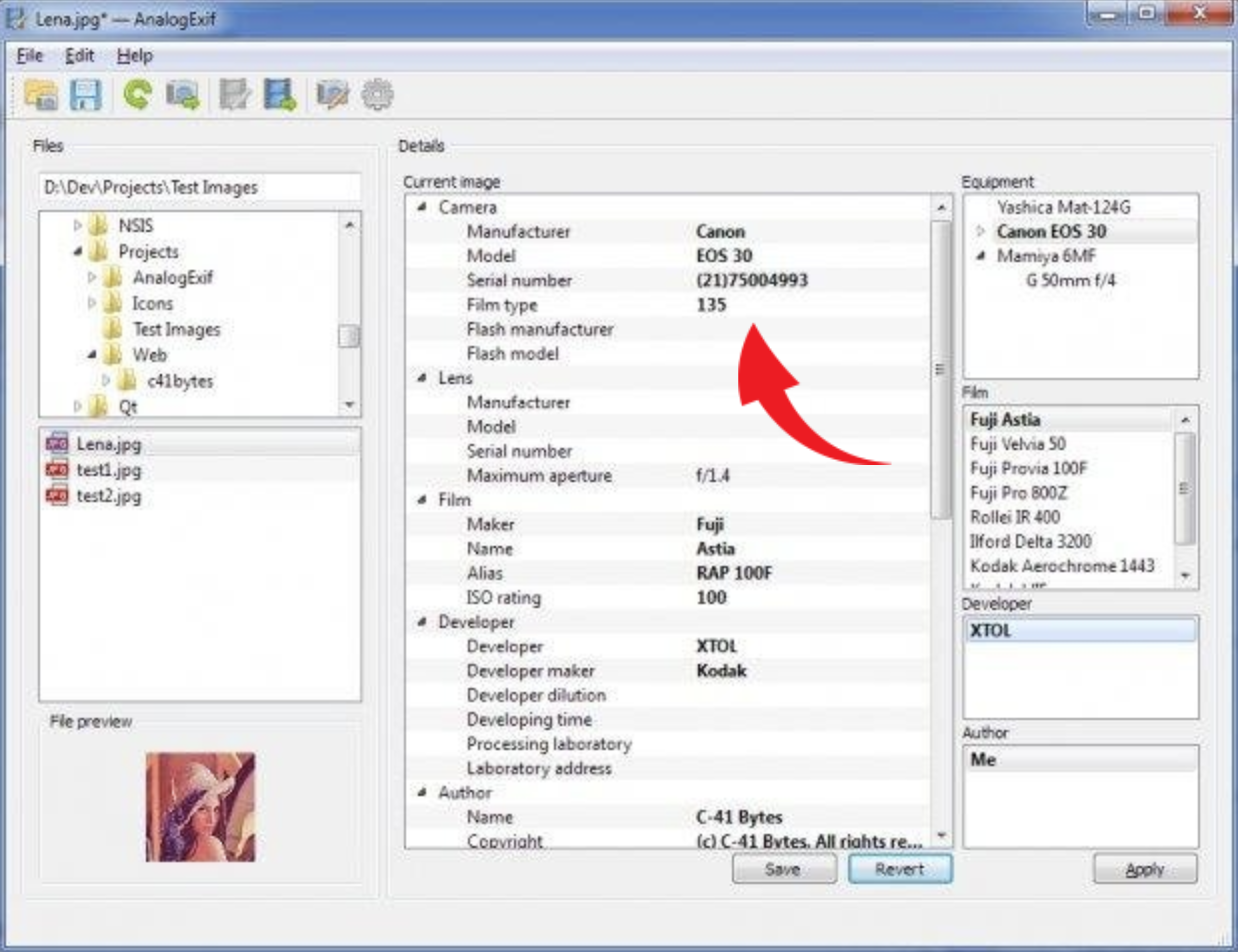The width and height of the screenshot is (1238, 952).
Task: Collapse the Lens details group
Action: click(x=421, y=379)
